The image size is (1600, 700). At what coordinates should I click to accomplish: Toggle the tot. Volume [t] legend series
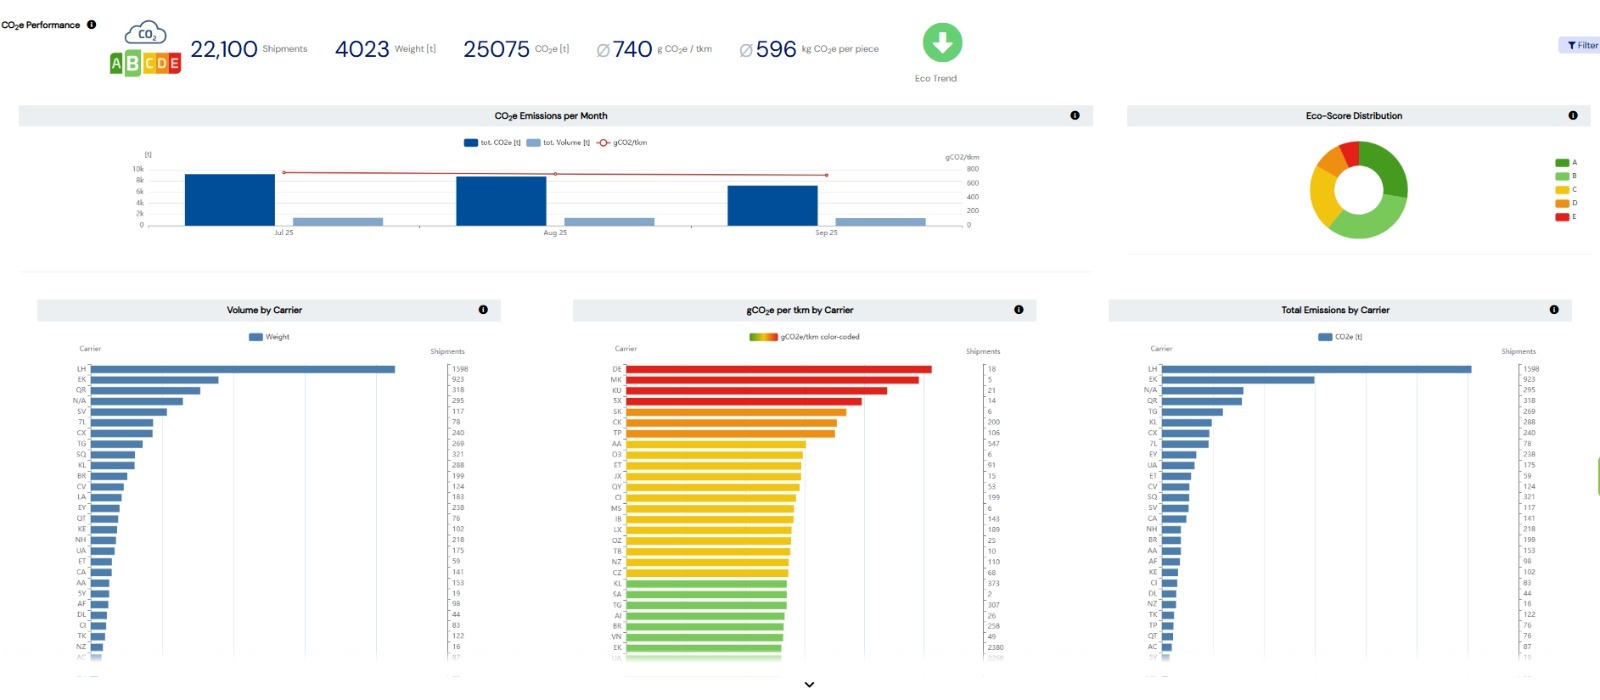pyautogui.click(x=558, y=143)
